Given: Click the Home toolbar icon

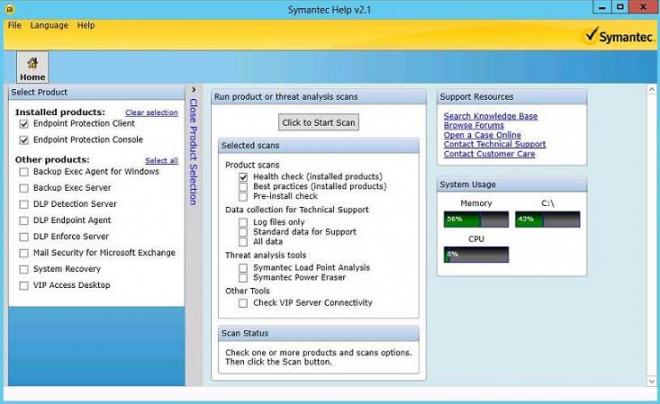Looking at the screenshot, I should [x=32, y=67].
